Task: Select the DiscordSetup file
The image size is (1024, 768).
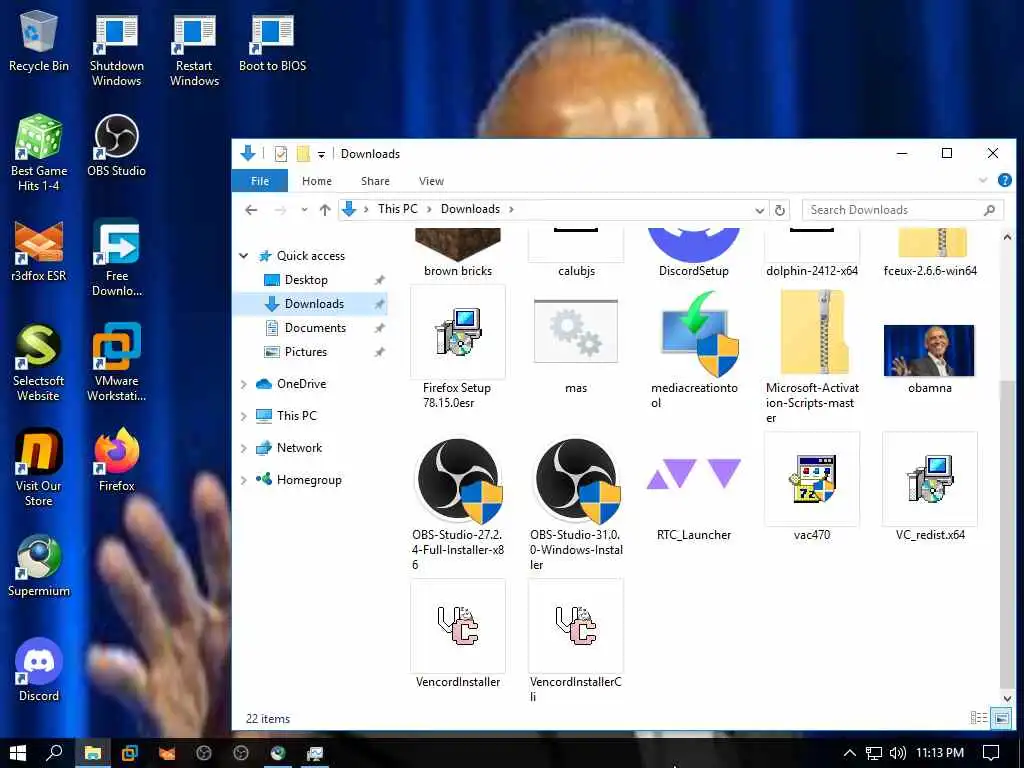Action: click(694, 253)
